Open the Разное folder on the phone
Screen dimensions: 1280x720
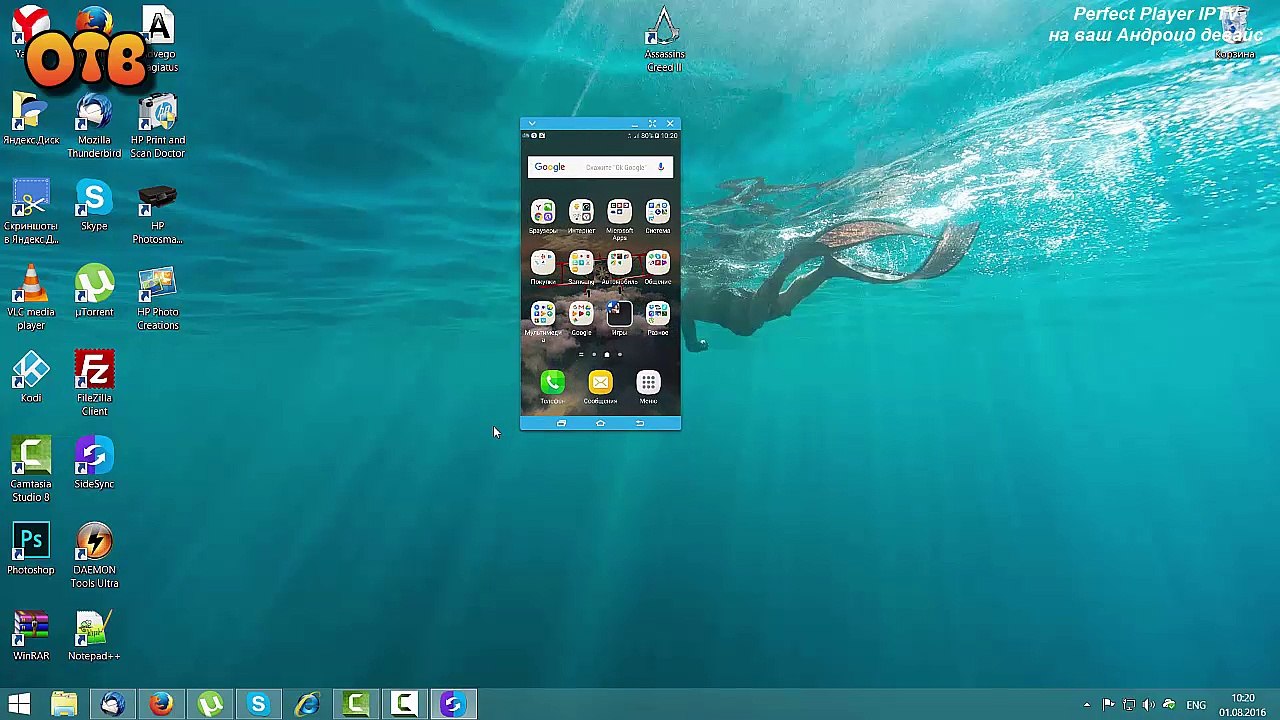[x=657, y=318]
